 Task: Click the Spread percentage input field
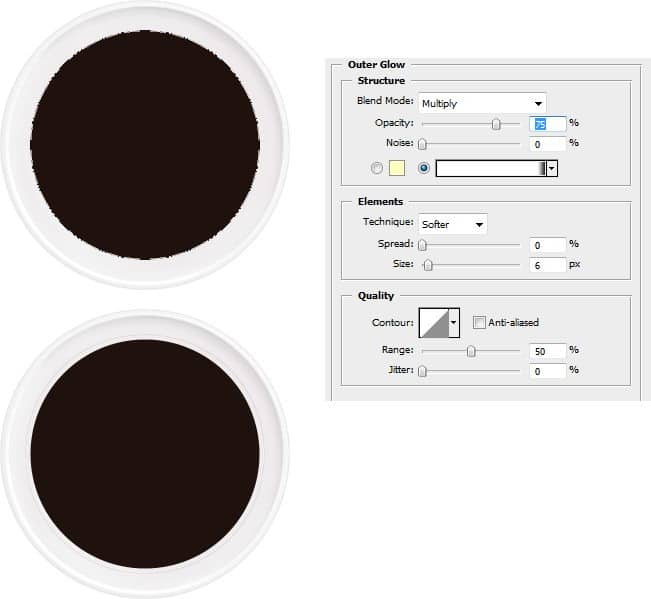547,245
